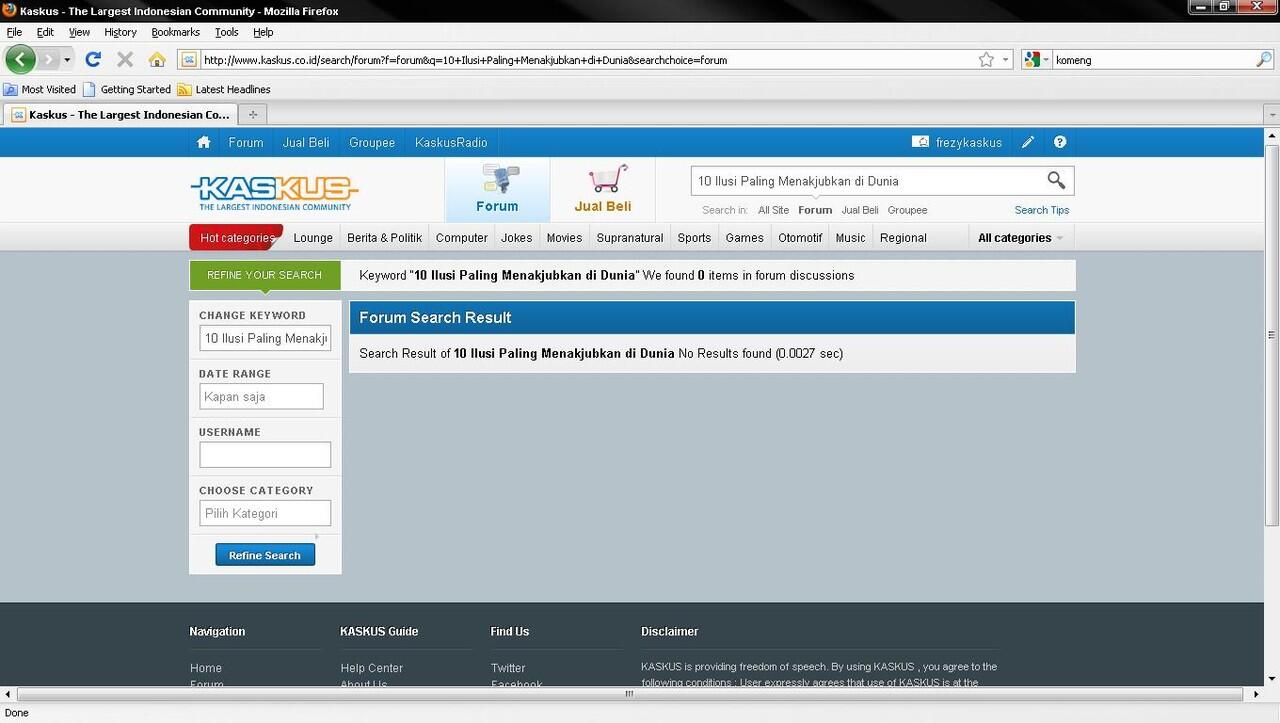Click the frezykaskus user profile icon
The image size is (1280, 723).
pyautogui.click(x=920, y=142)
